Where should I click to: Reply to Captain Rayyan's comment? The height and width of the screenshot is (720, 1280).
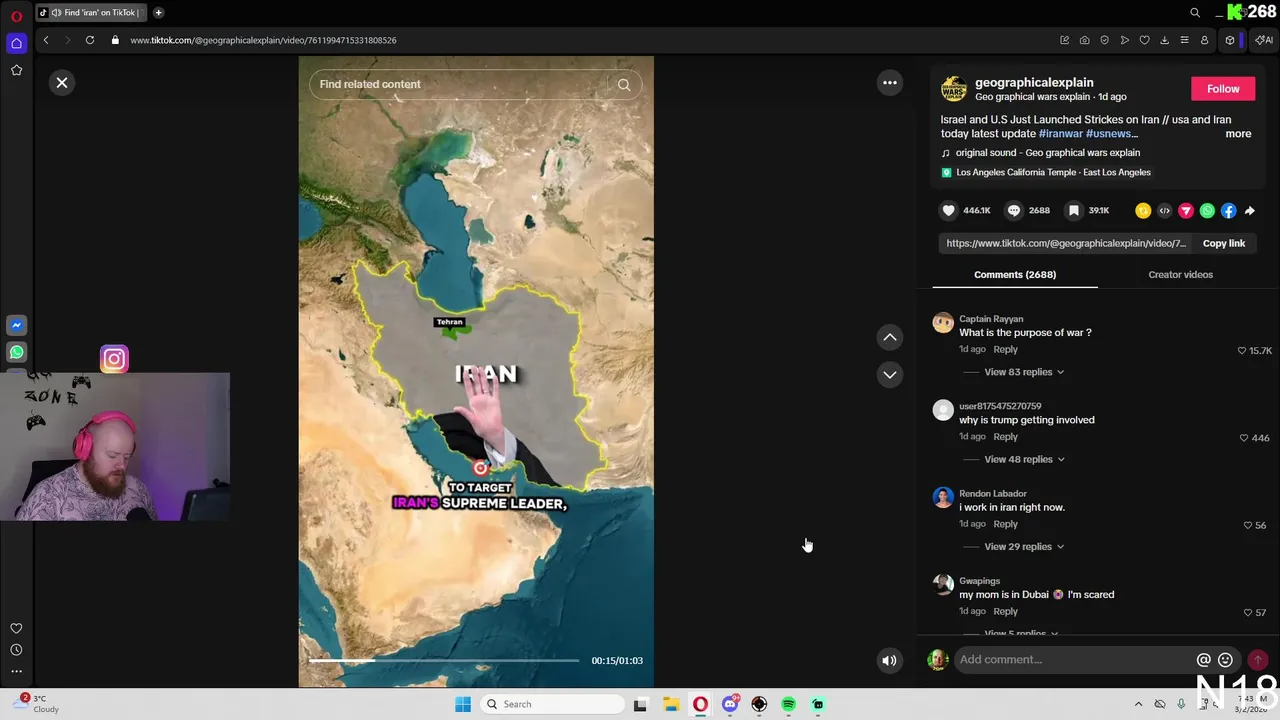pos(1005,349)
